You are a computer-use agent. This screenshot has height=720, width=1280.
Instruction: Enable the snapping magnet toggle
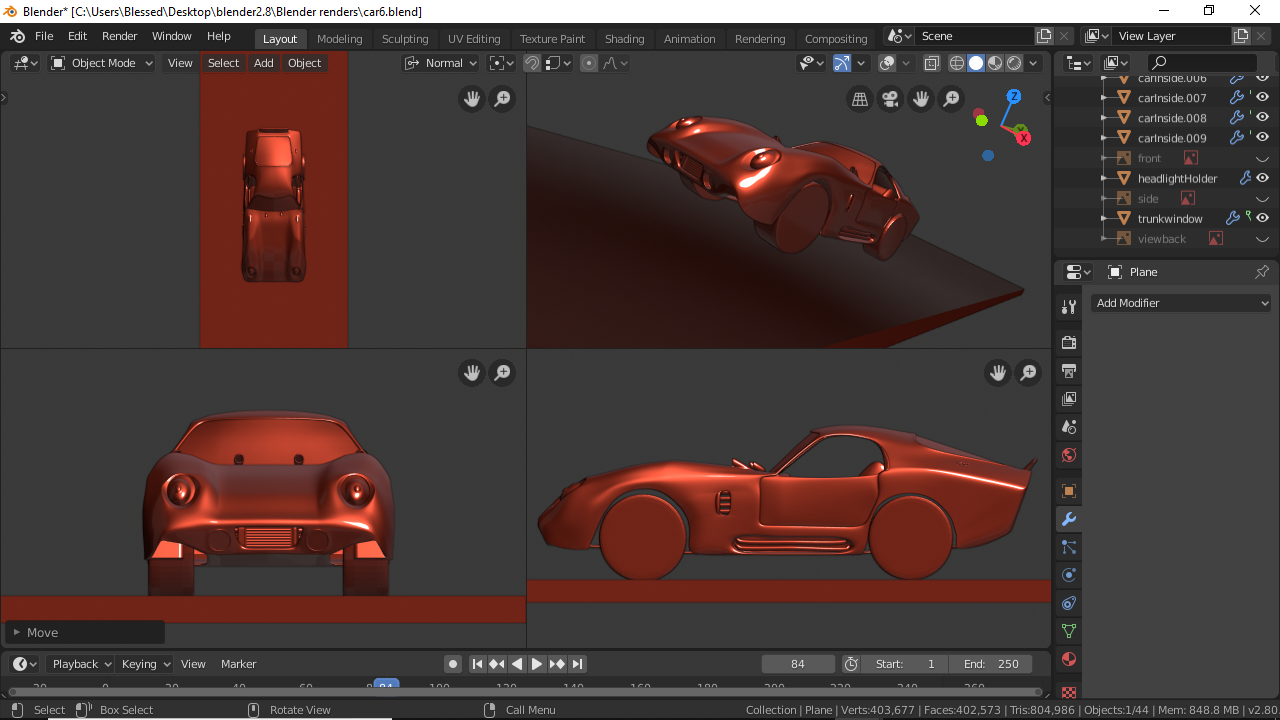[x=532, y=63]
